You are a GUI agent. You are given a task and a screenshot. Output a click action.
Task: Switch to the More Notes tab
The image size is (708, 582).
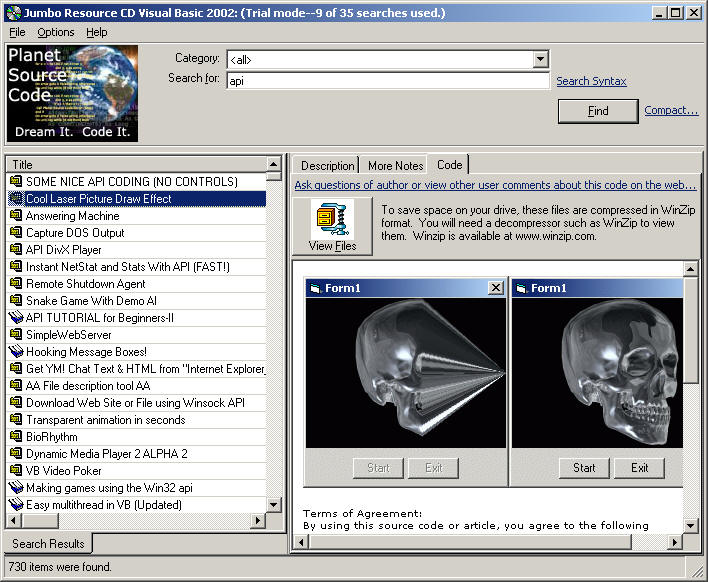click(x=395, y=166)
